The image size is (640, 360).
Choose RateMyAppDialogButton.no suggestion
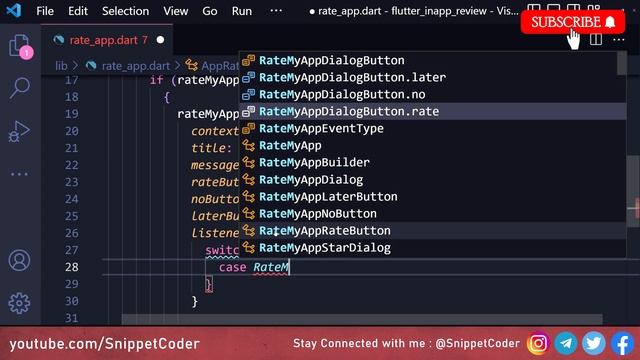432,95
